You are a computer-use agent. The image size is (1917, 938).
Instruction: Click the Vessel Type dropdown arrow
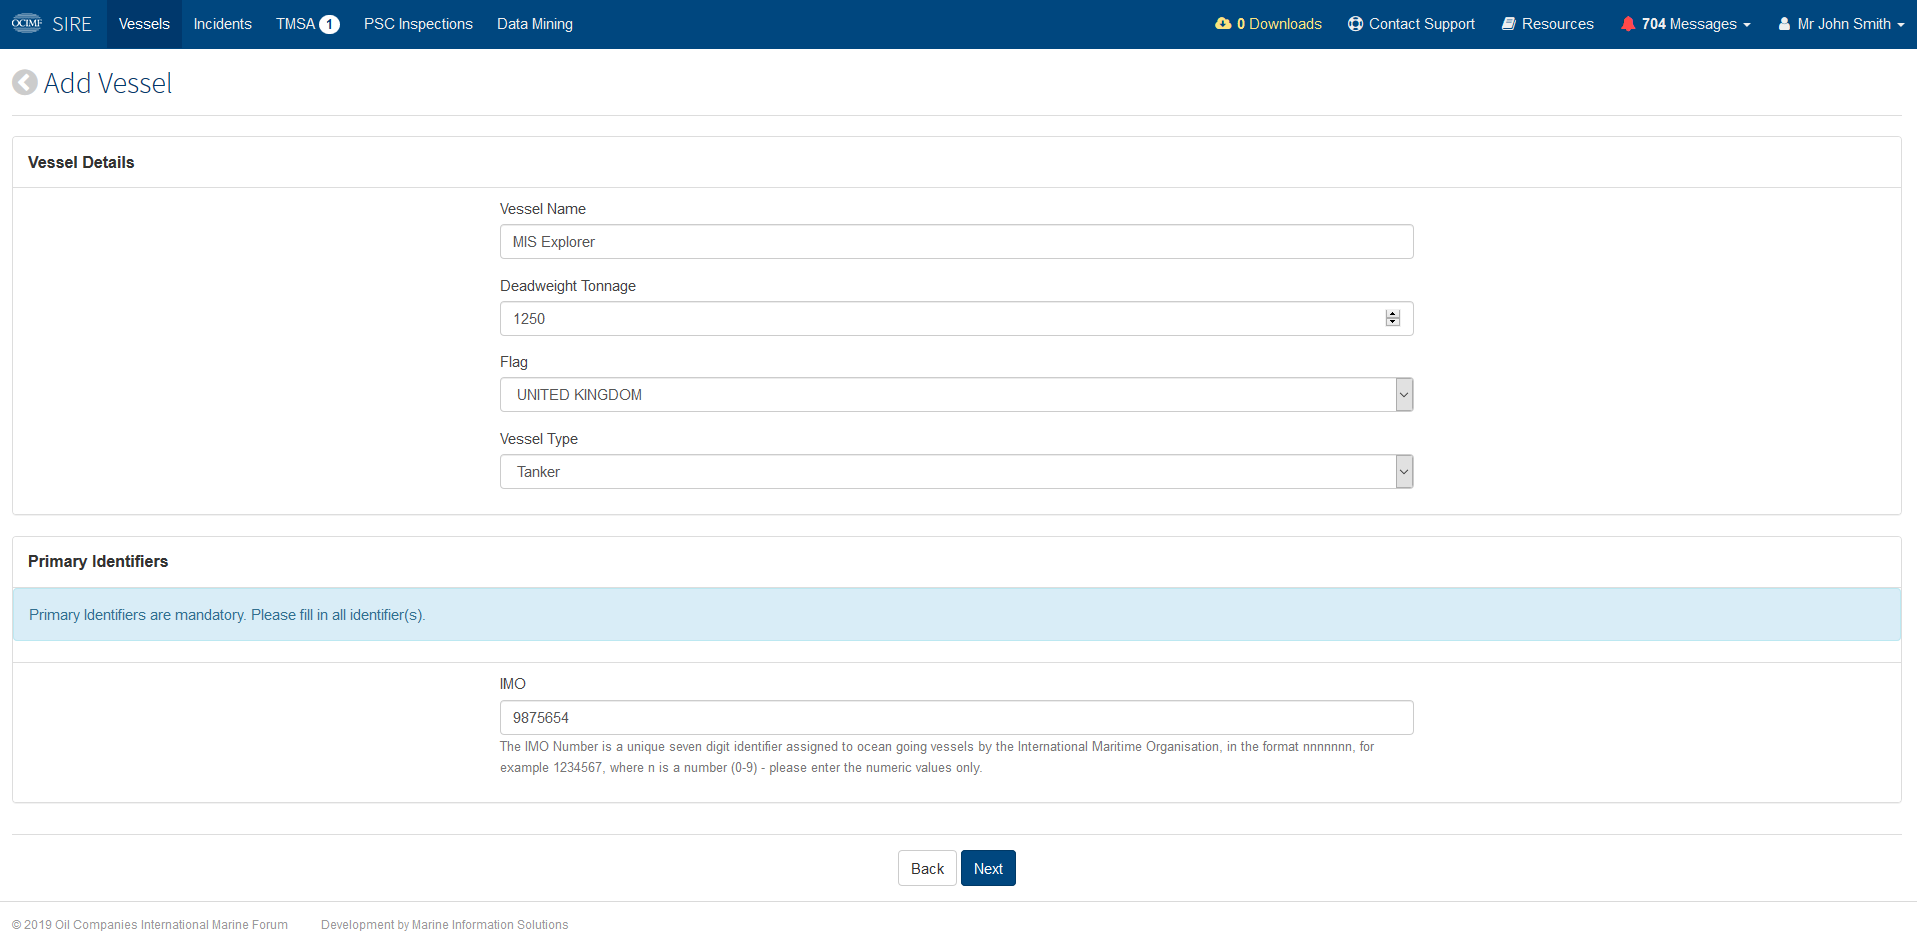point(1404,472)
